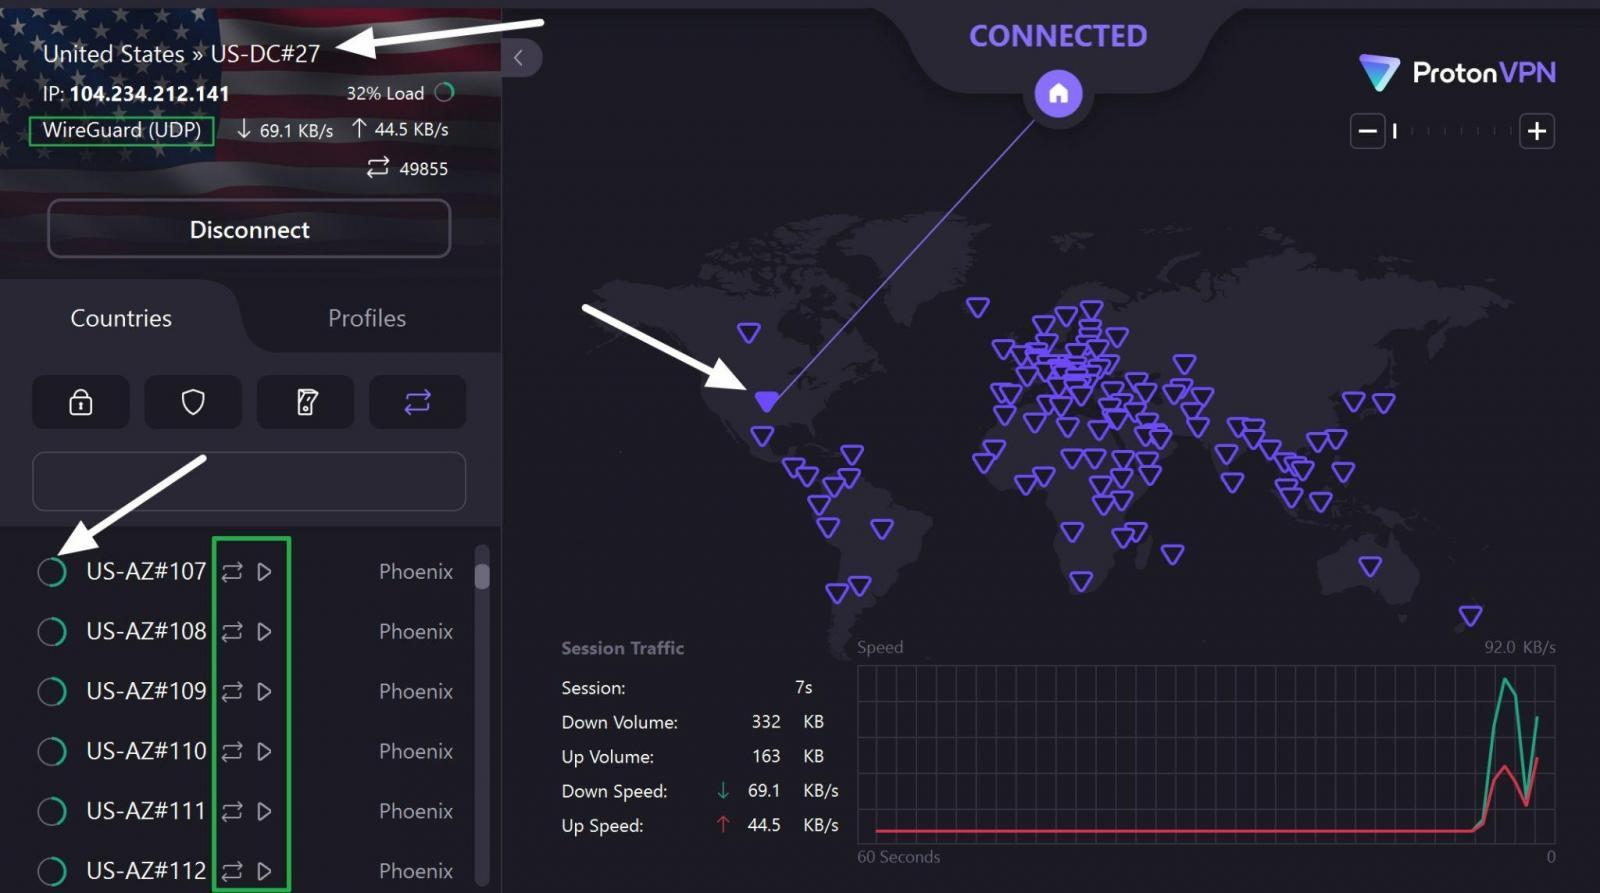Toggle Kill Switch icon button
The height and width of the screenshot is (893, 1600).
click(x=305, y=402)
